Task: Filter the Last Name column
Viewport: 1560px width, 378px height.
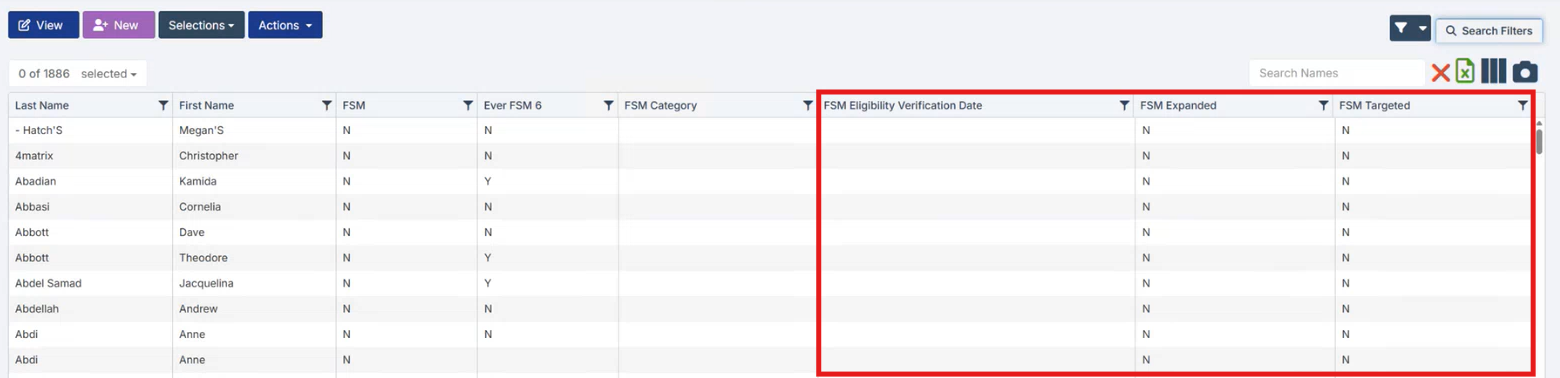Action: (x=163, y=105)
